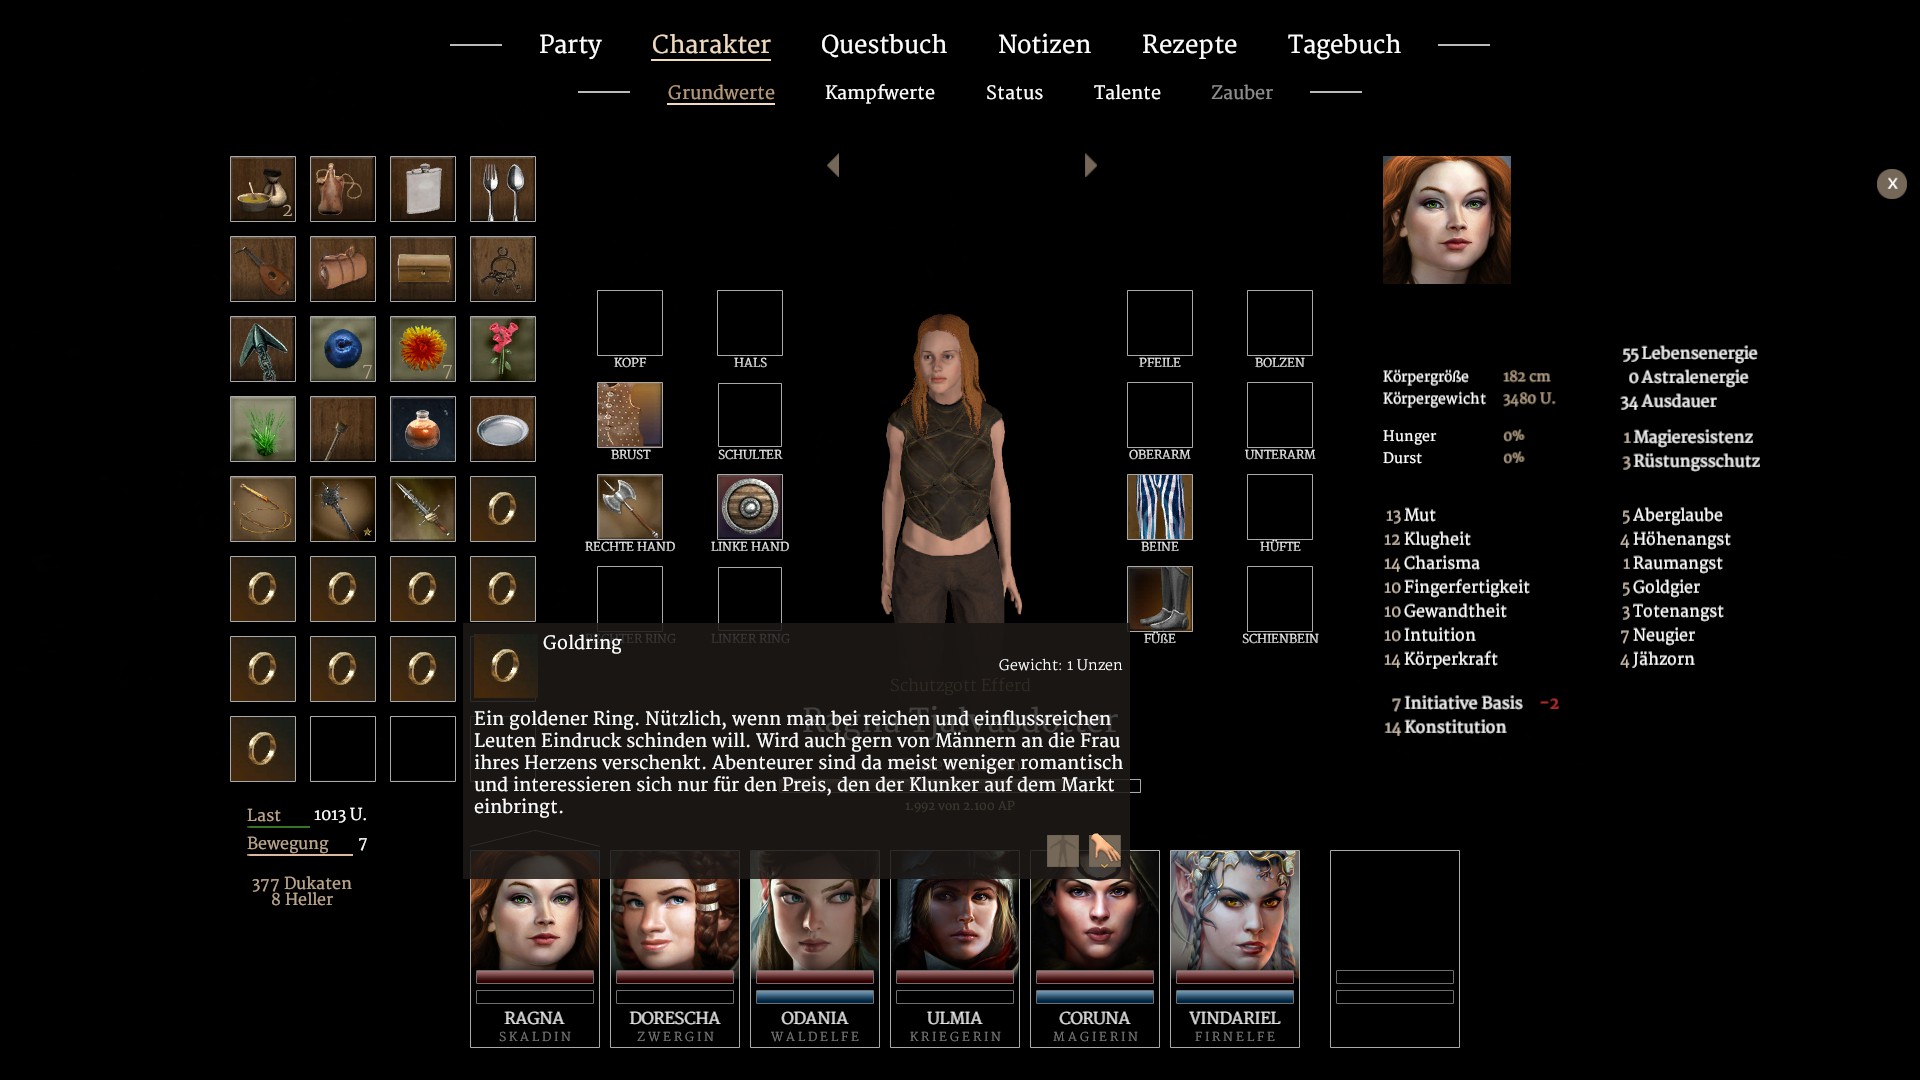This screenshot has width=1920, height=1080.
Task: Select the small wooden chest item
Action: pyautogui.click(x=423, y=269)
